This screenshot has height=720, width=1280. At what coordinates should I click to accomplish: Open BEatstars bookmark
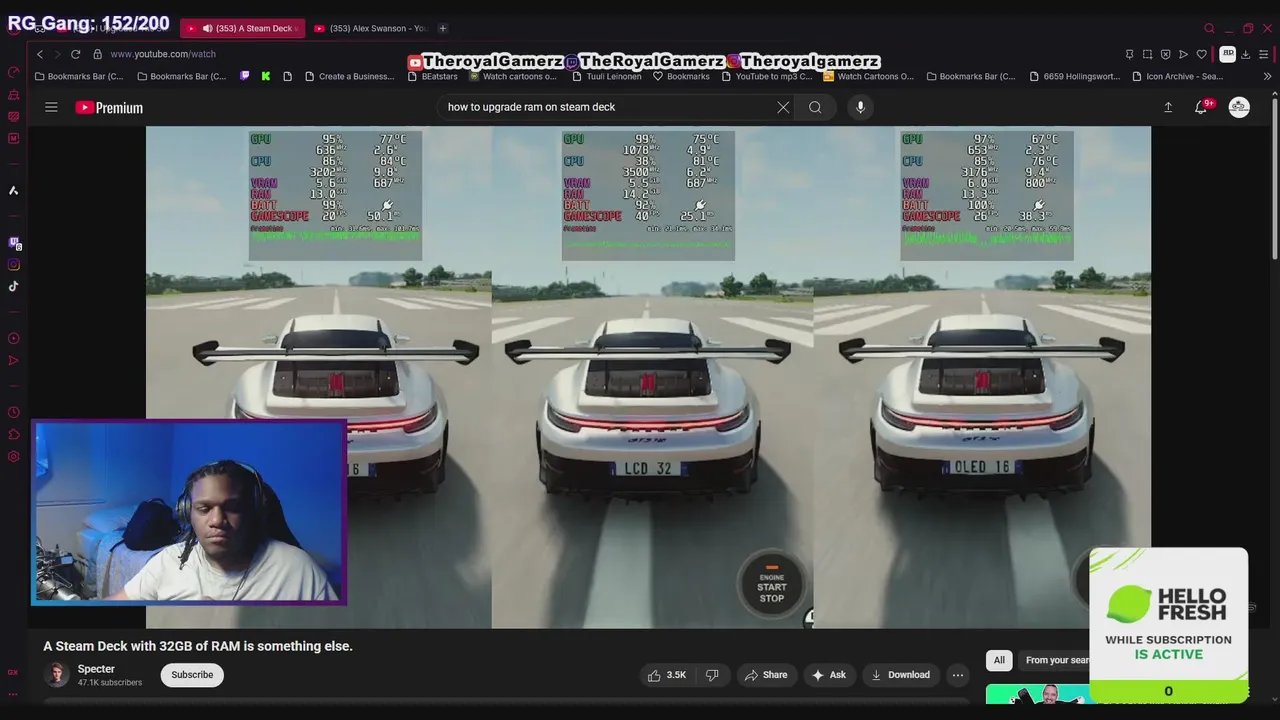(431, 76)
